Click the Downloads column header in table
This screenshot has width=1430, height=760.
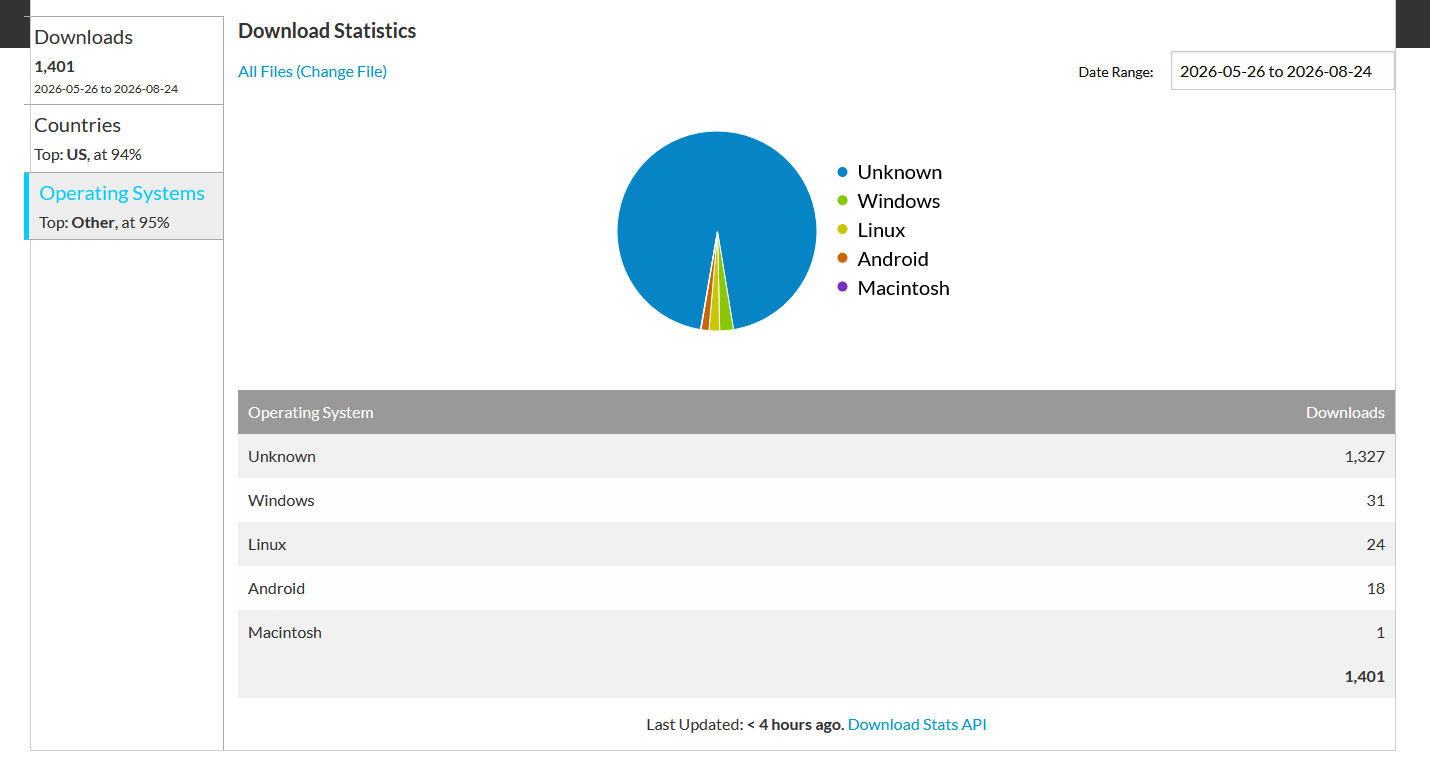click(x=1345, y=412)
